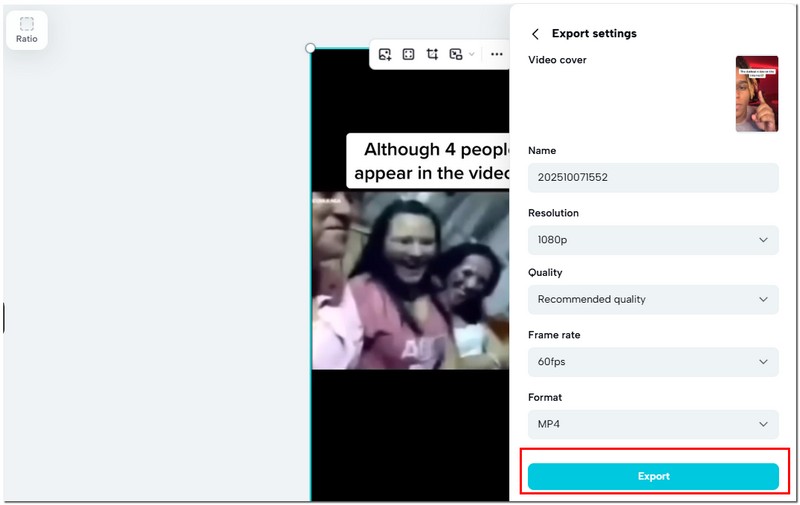Go back using Export settings arrow
Image resolution: width=800 pixels, height=505 pixels.
[535, 34]
